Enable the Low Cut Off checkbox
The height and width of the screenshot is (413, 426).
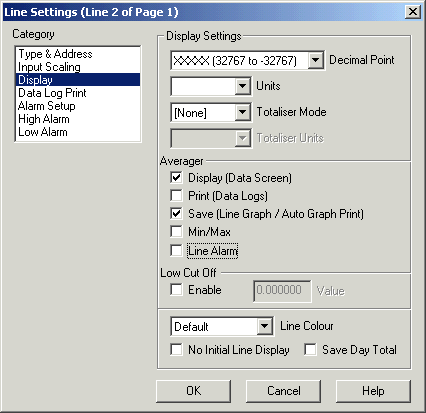[176, 289]
